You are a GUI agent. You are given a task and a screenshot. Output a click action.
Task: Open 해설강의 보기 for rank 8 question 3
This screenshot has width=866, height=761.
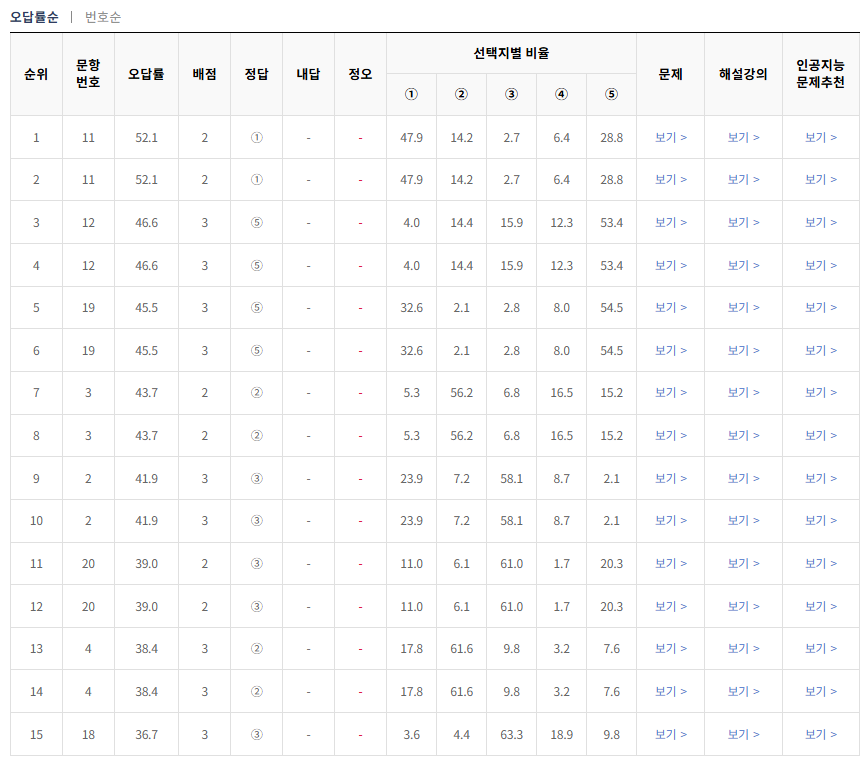742,435
